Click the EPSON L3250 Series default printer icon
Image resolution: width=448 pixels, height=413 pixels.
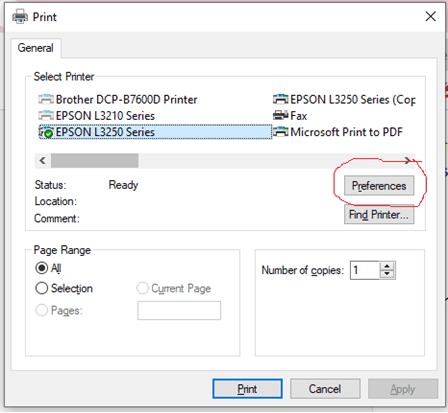46,132
